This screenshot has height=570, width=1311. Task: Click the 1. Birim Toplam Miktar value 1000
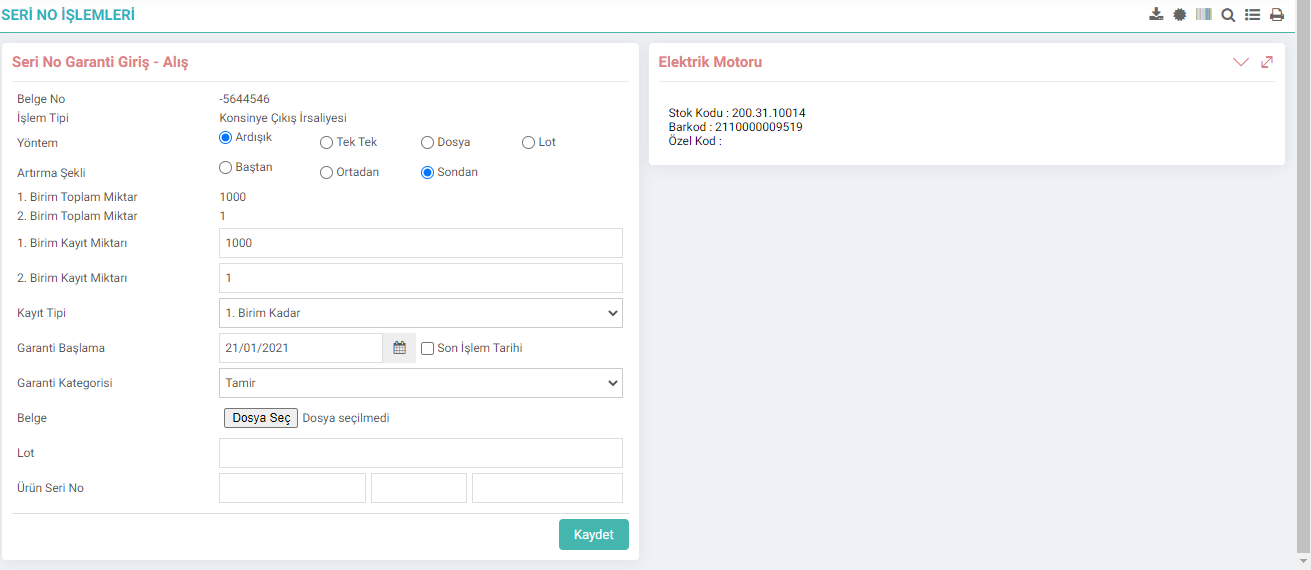click(x=232, y=197)
